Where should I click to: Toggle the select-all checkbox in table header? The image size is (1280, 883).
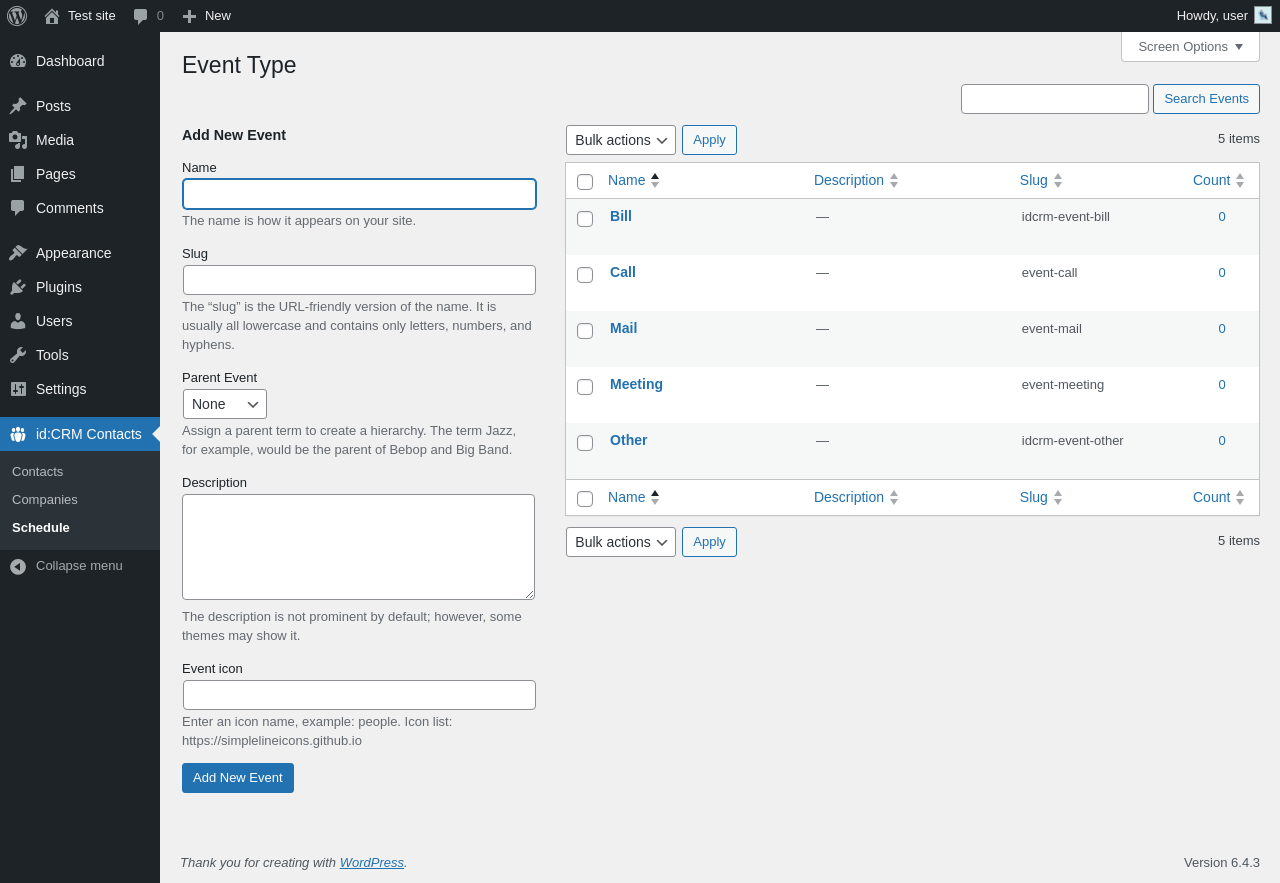tap(585, 182)
